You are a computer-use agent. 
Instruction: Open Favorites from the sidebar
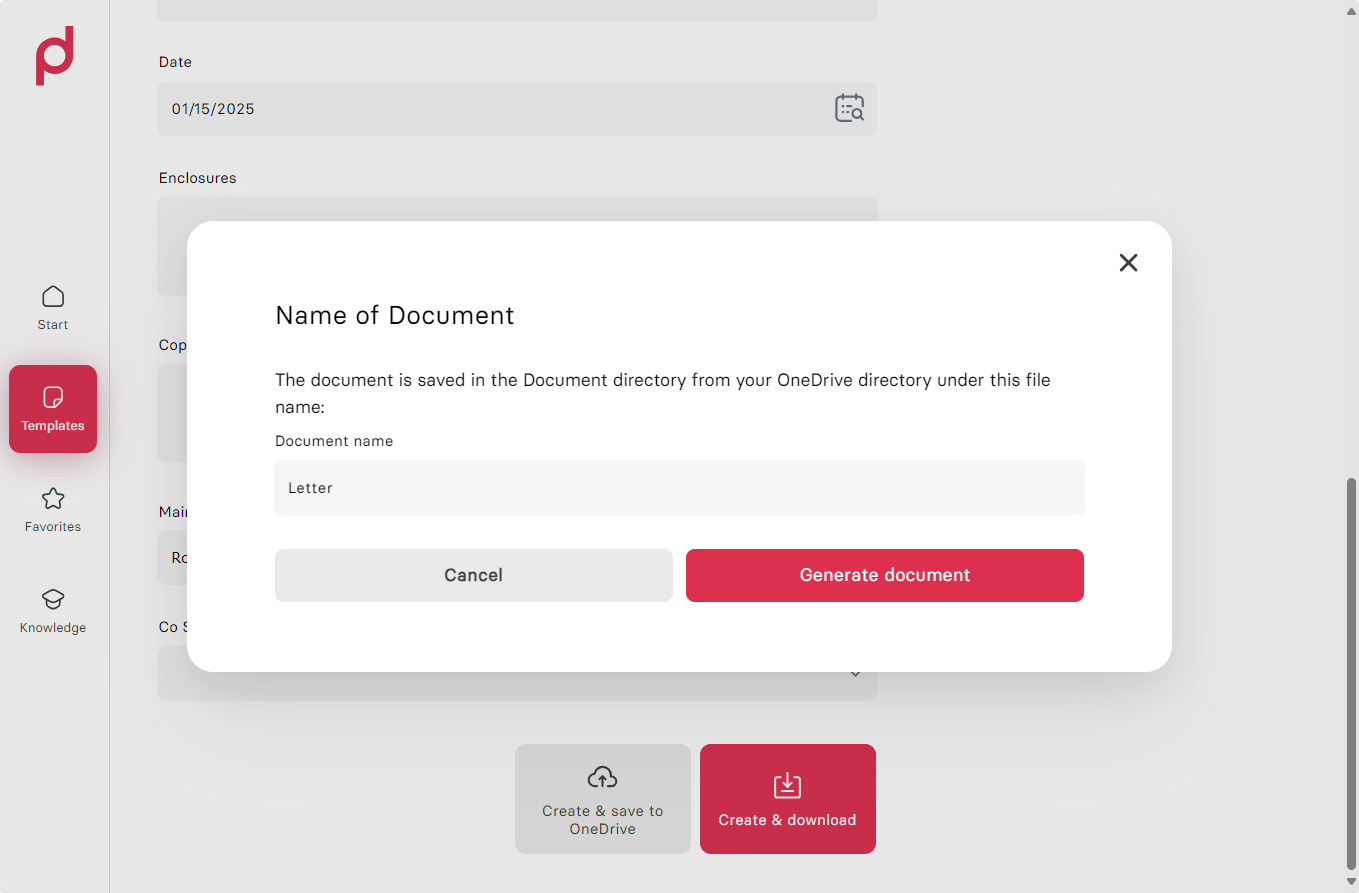click(53, 510)
